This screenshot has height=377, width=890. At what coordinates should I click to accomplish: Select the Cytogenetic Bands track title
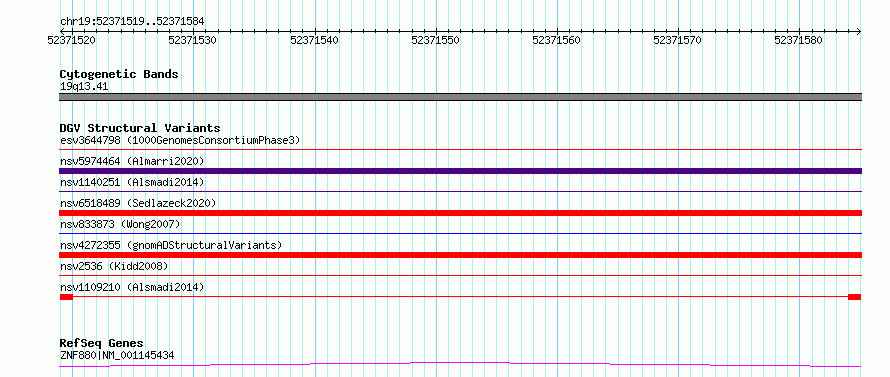click(119, 74)
